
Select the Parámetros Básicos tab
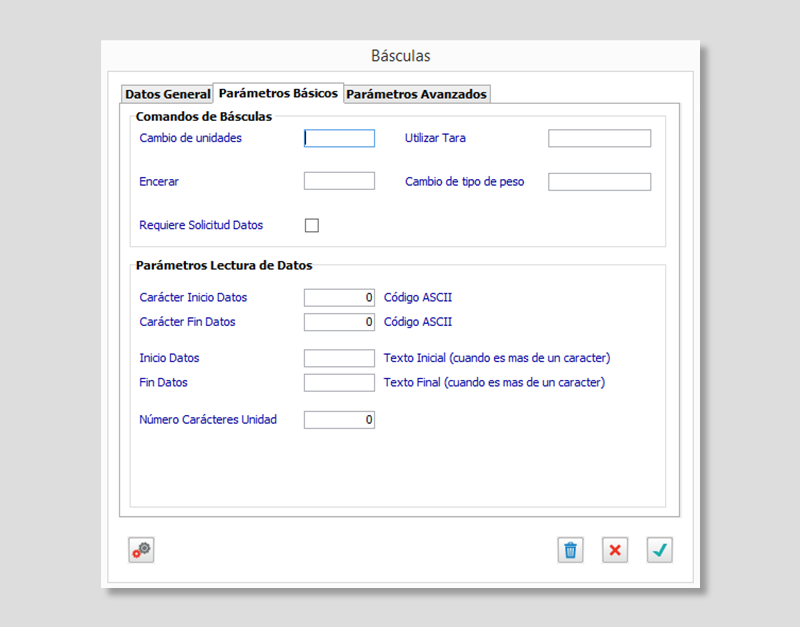tap(278, 93)
